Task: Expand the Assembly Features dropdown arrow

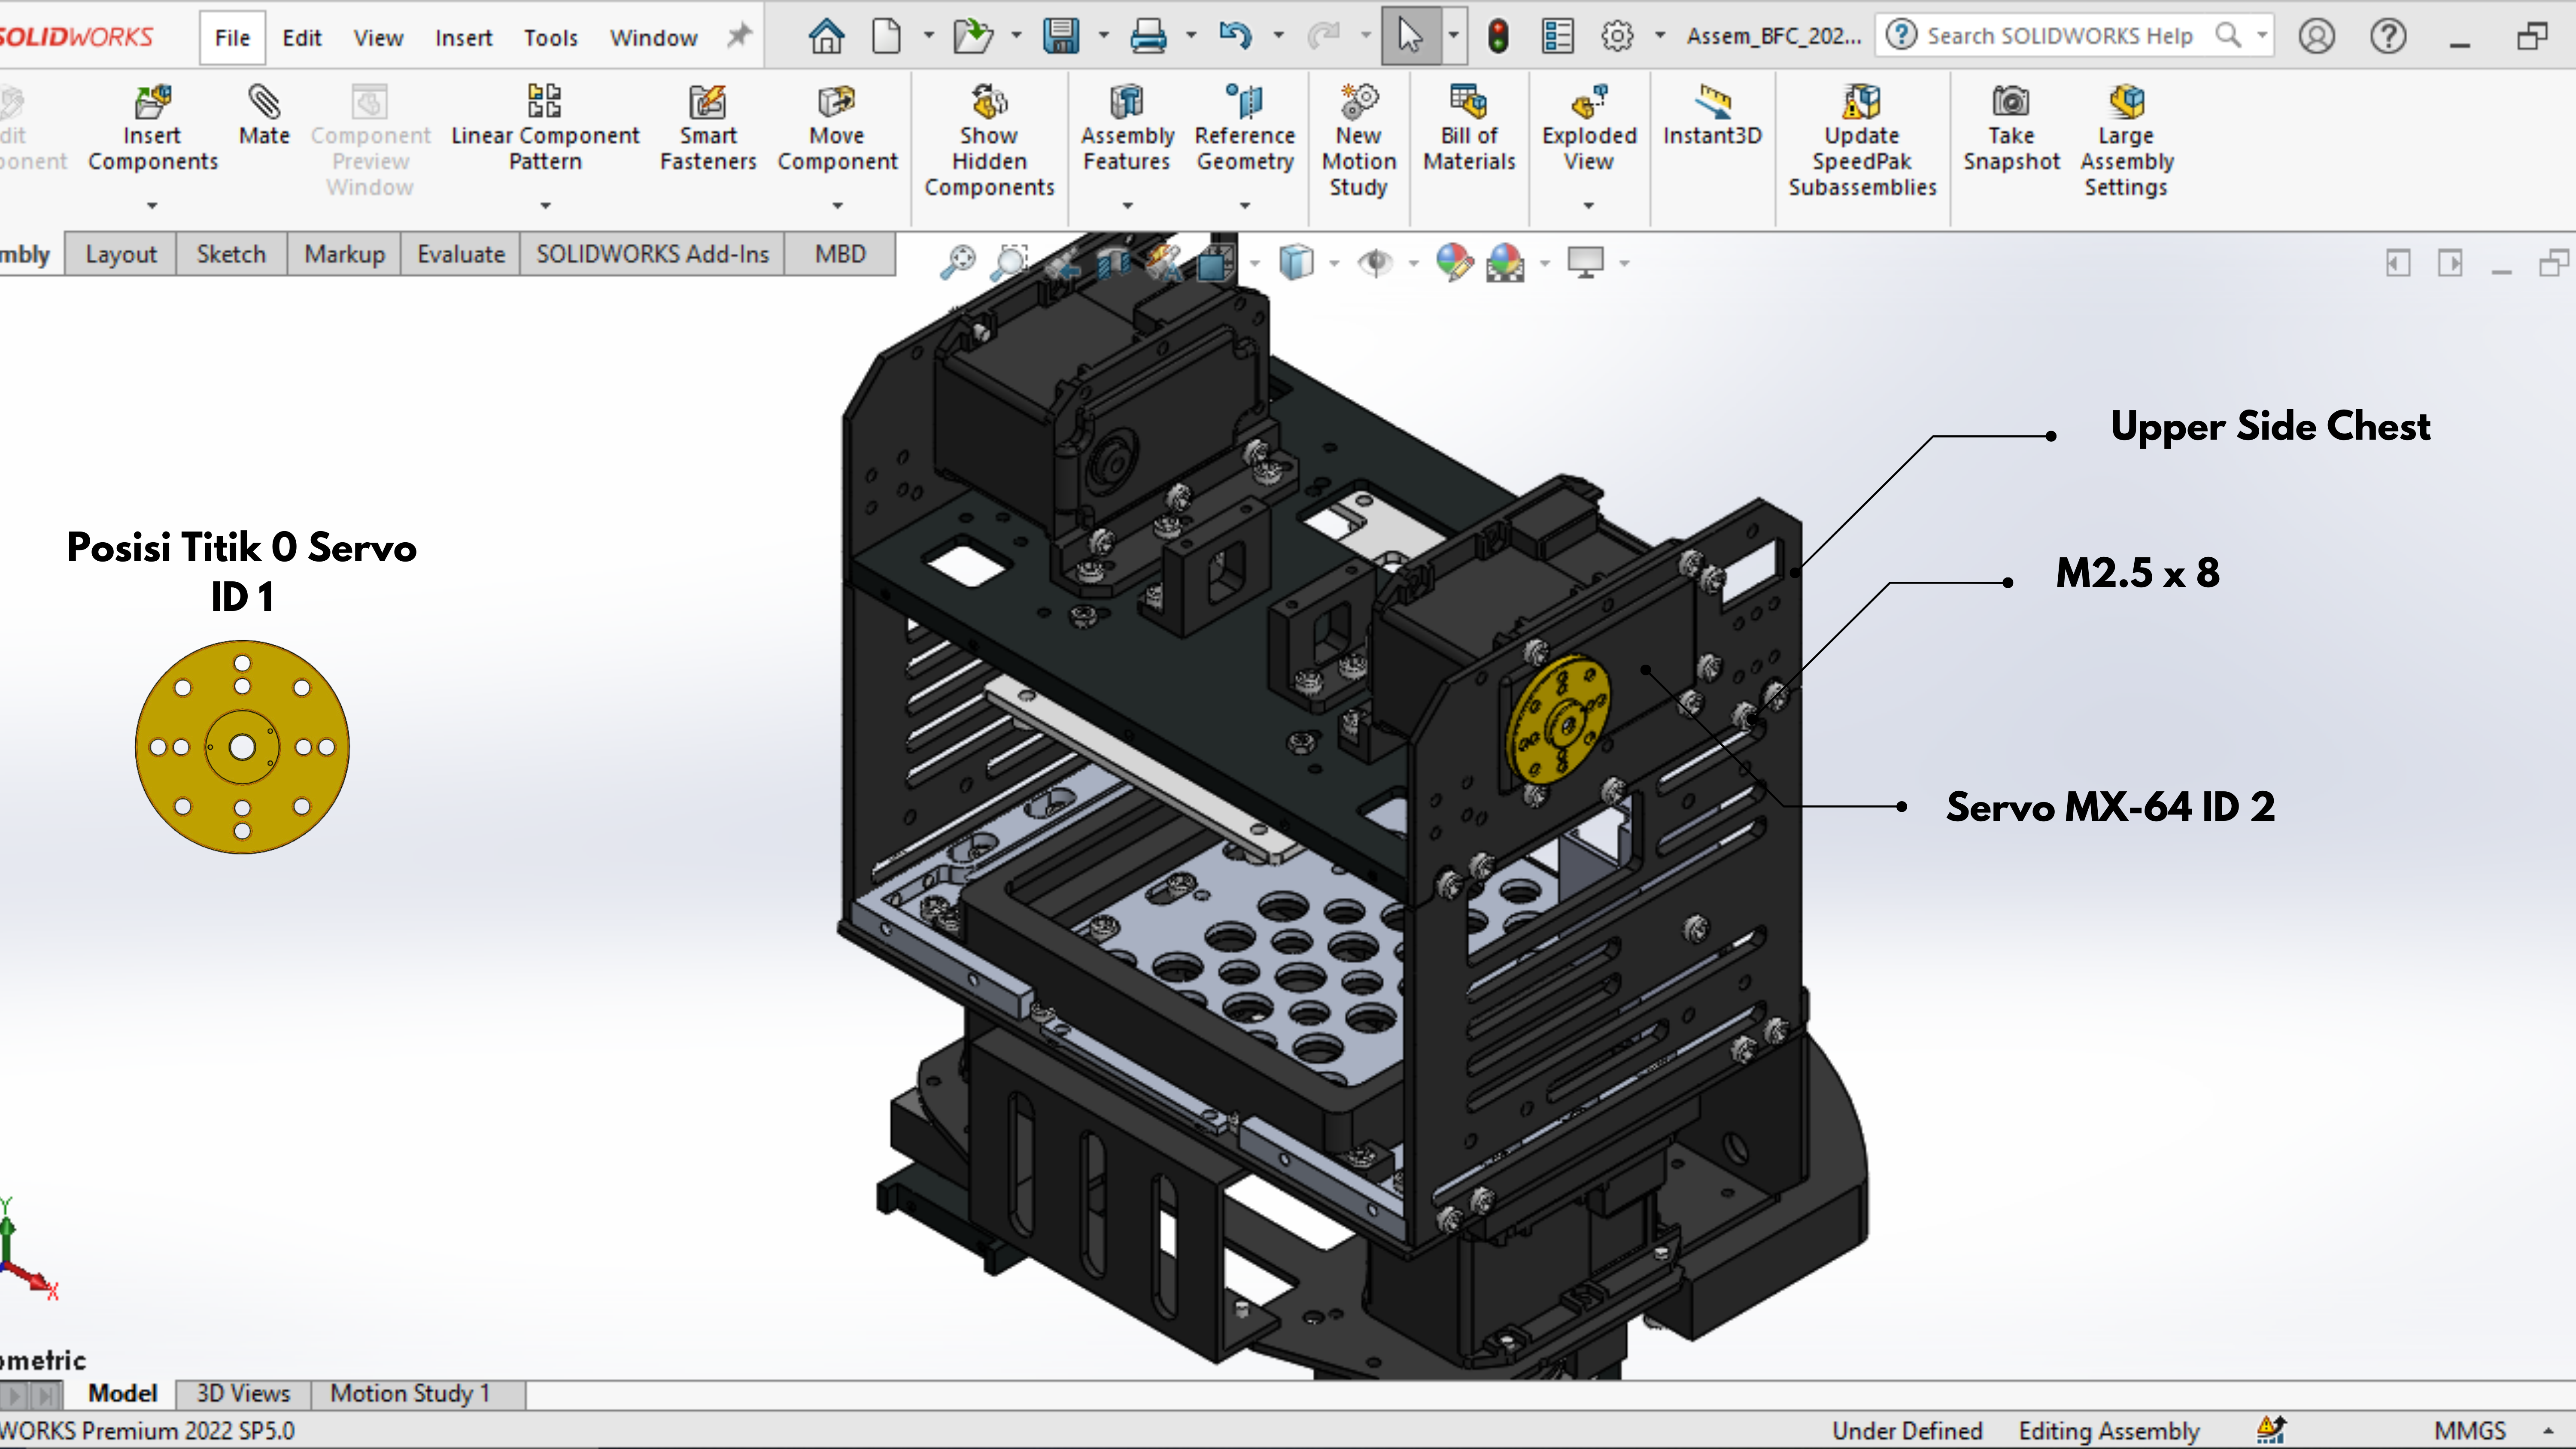Action: [x=1127, y=206]
